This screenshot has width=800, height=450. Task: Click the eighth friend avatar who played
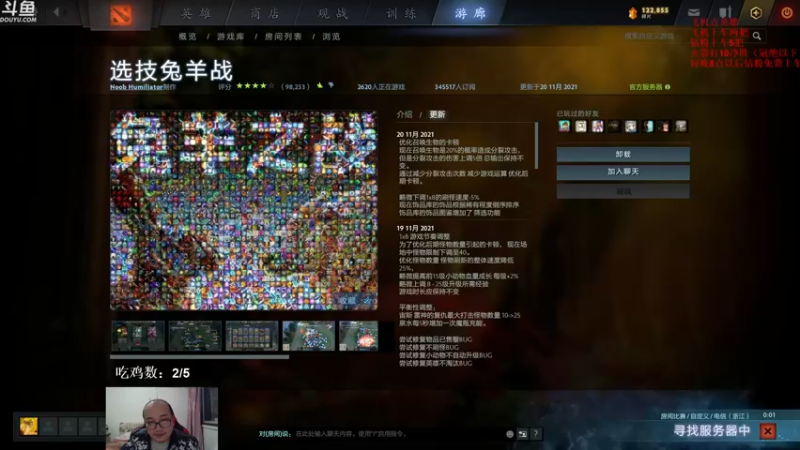coord(681,126)
